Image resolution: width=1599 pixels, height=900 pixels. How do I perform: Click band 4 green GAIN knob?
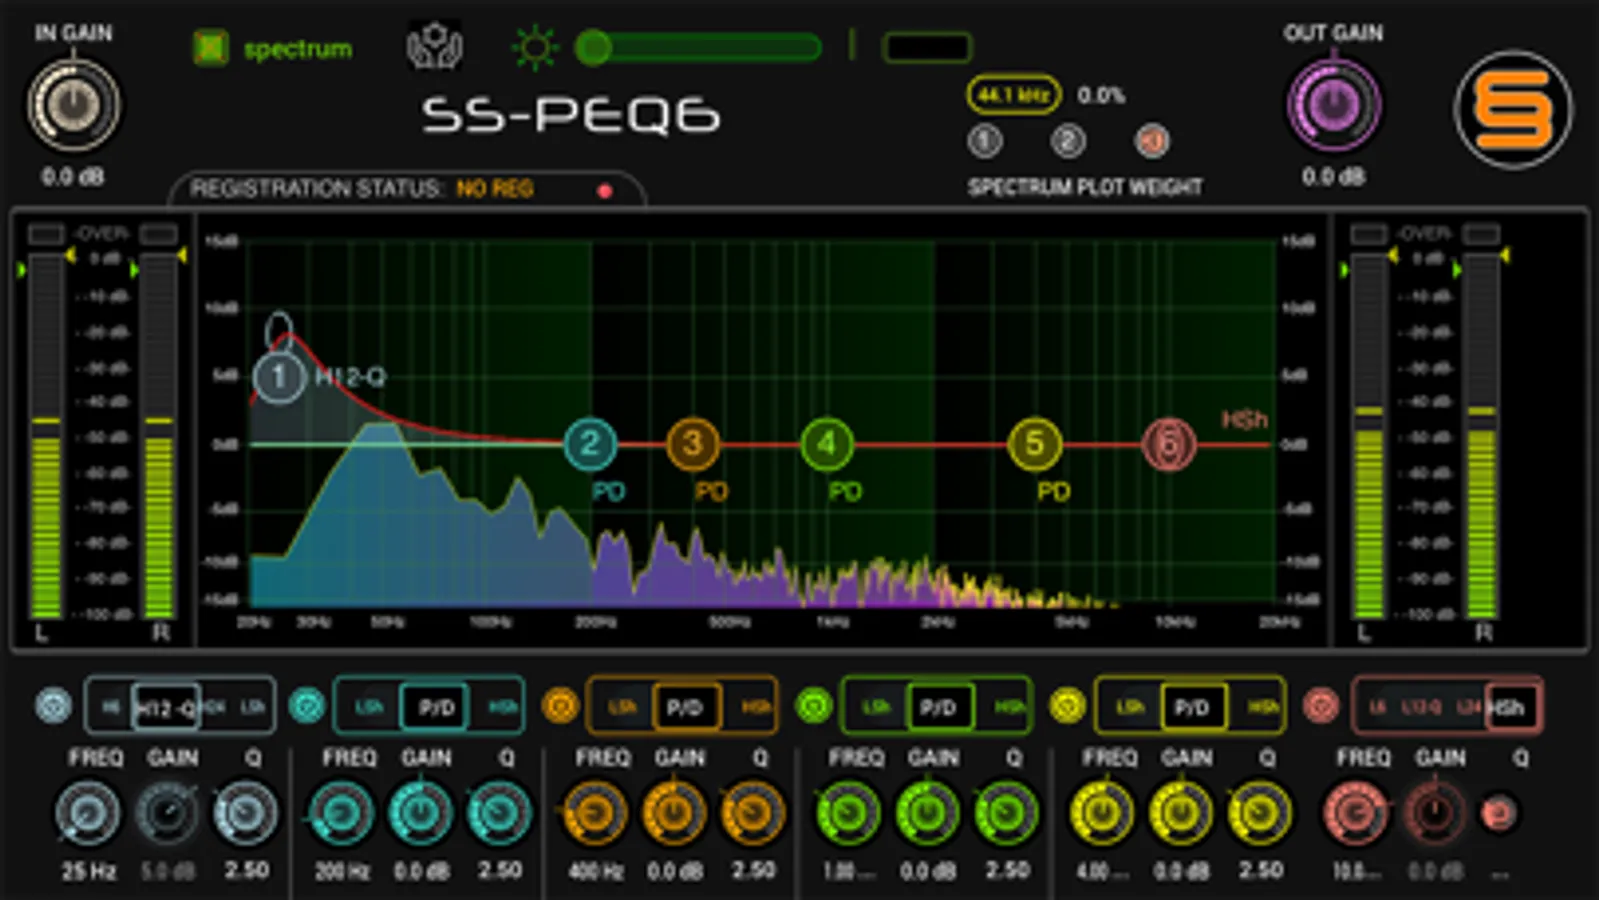927,813
